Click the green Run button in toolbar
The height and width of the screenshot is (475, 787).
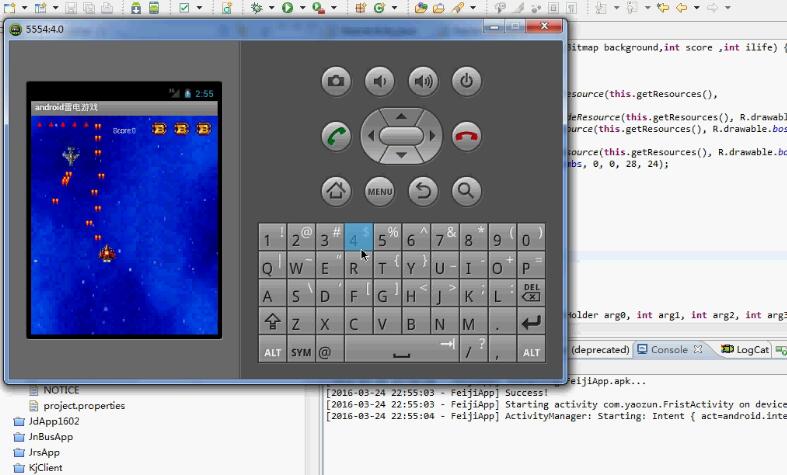(287, 8)
